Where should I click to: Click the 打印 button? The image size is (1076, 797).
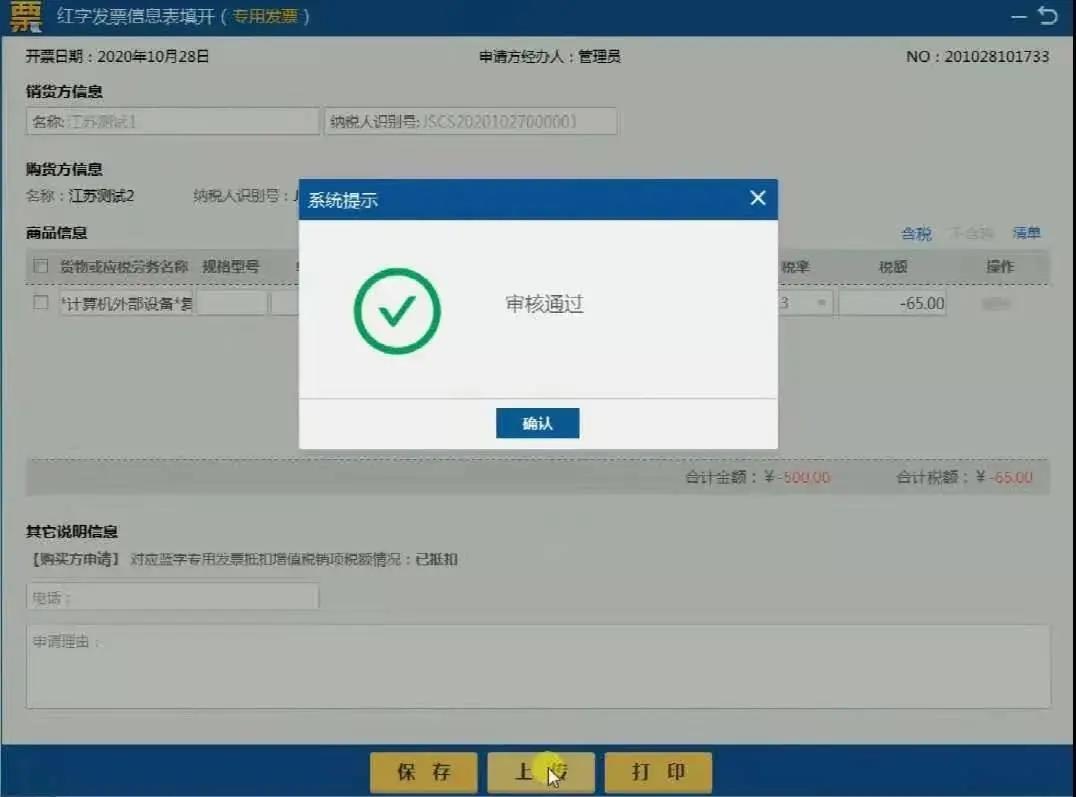(657, 772)
